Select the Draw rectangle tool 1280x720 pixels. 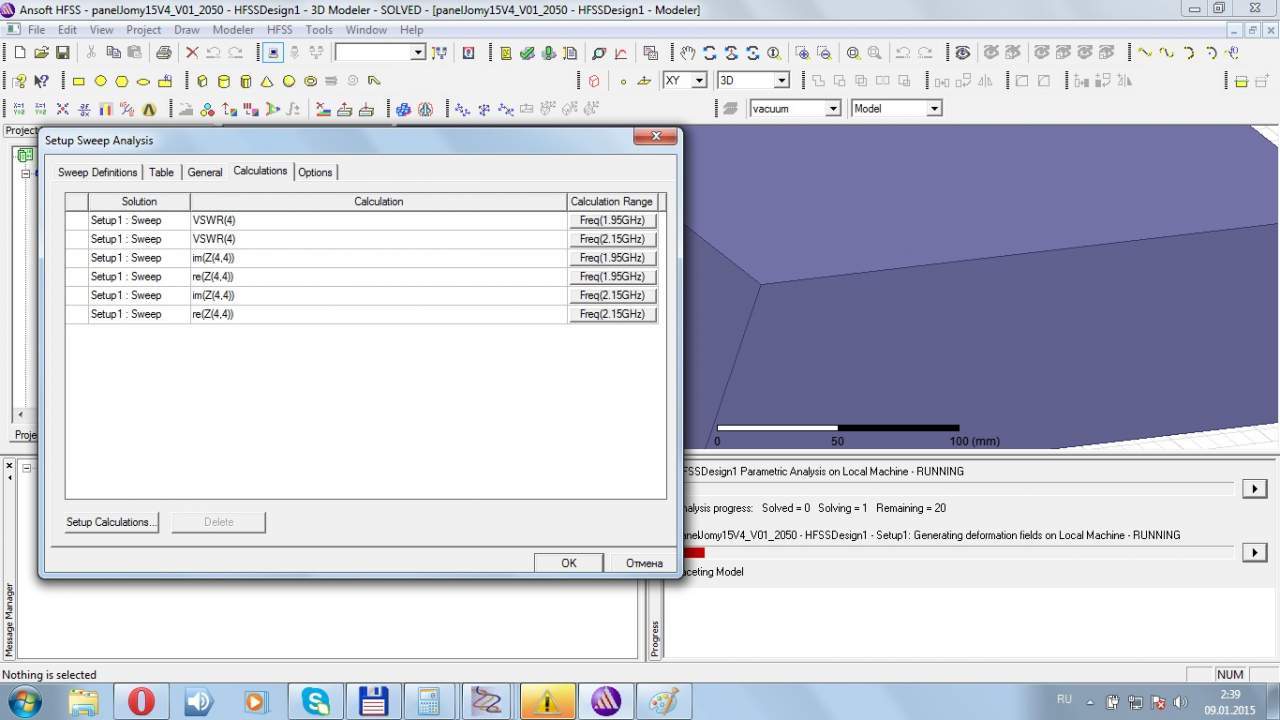pos(78,81)
